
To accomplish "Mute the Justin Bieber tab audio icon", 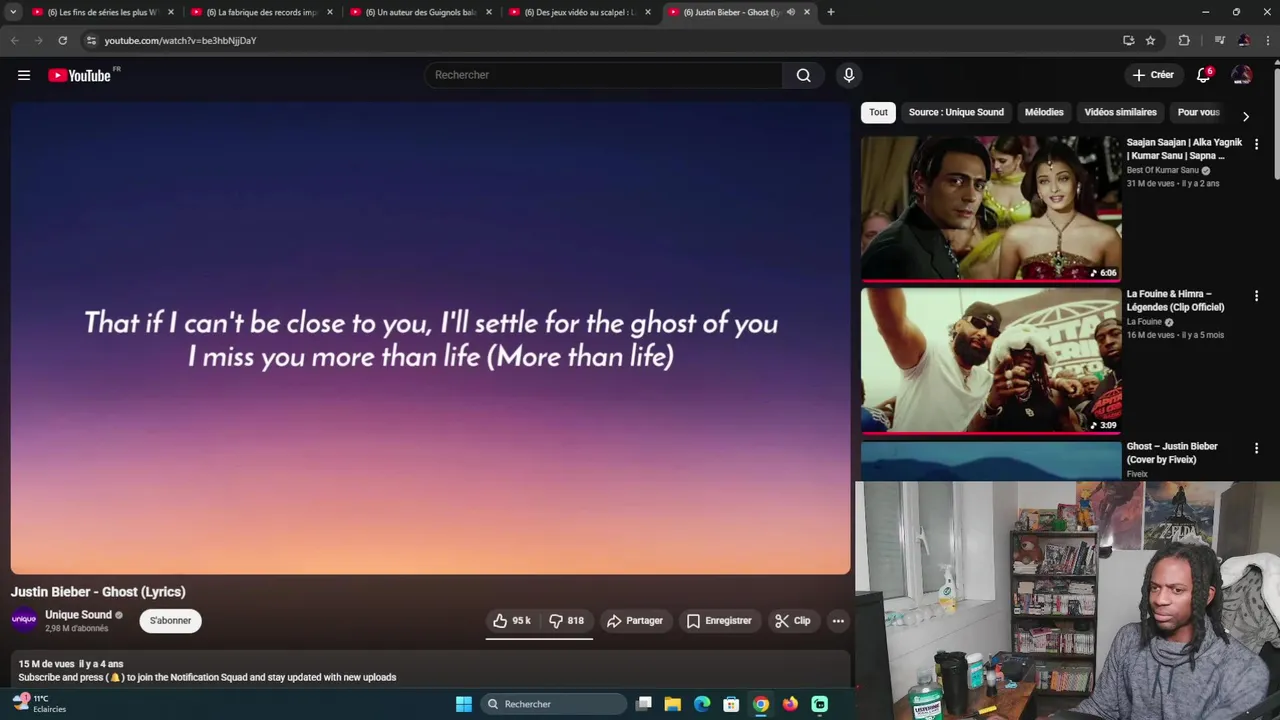I will point(790,12).
